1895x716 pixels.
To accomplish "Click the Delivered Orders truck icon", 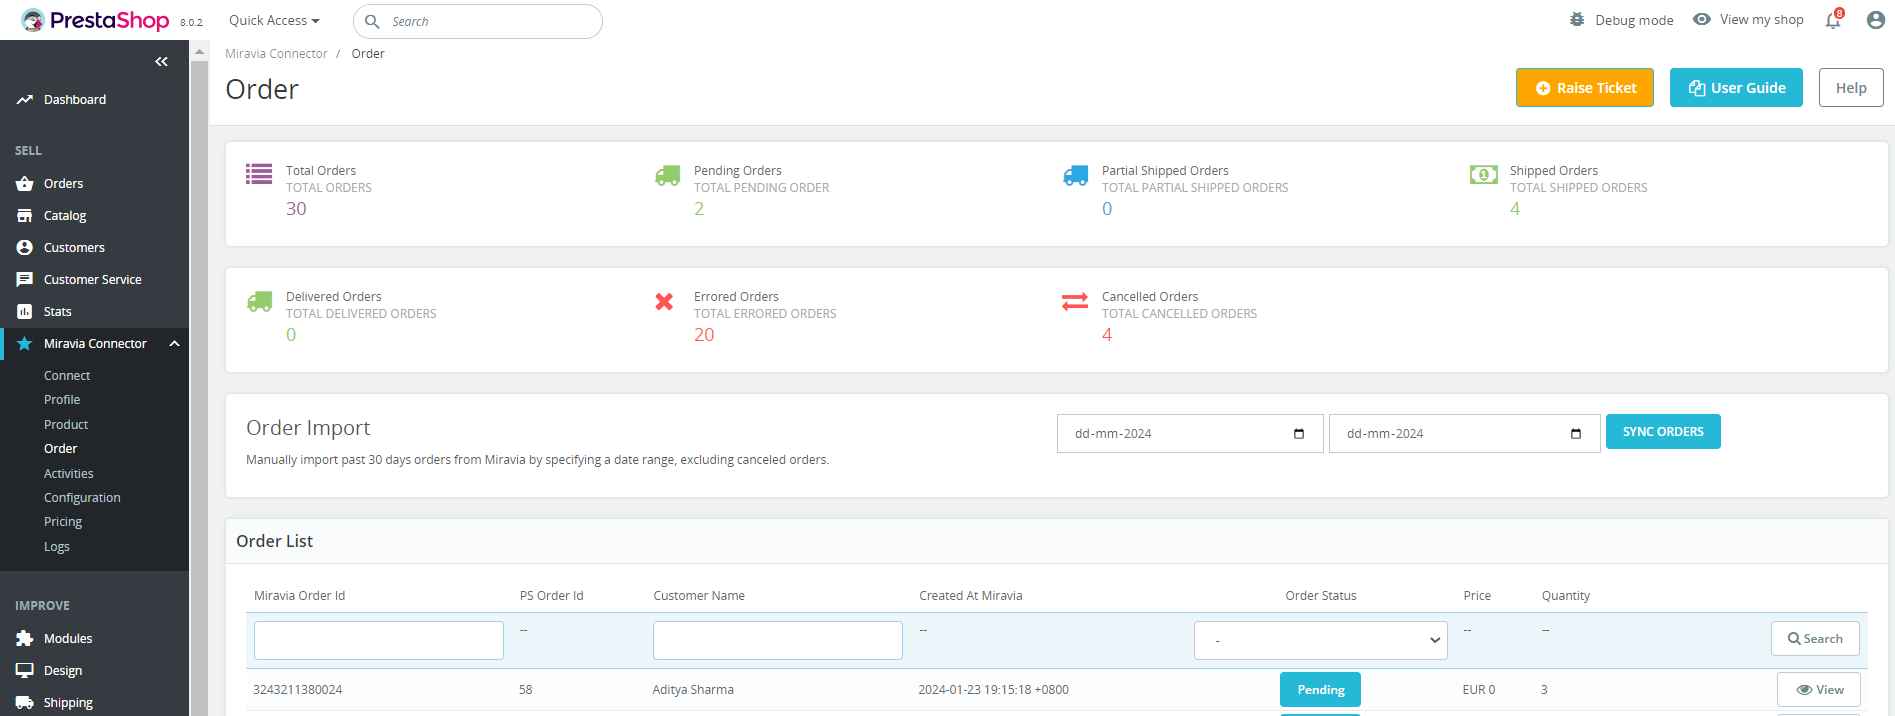I will (x=259, y=302).
